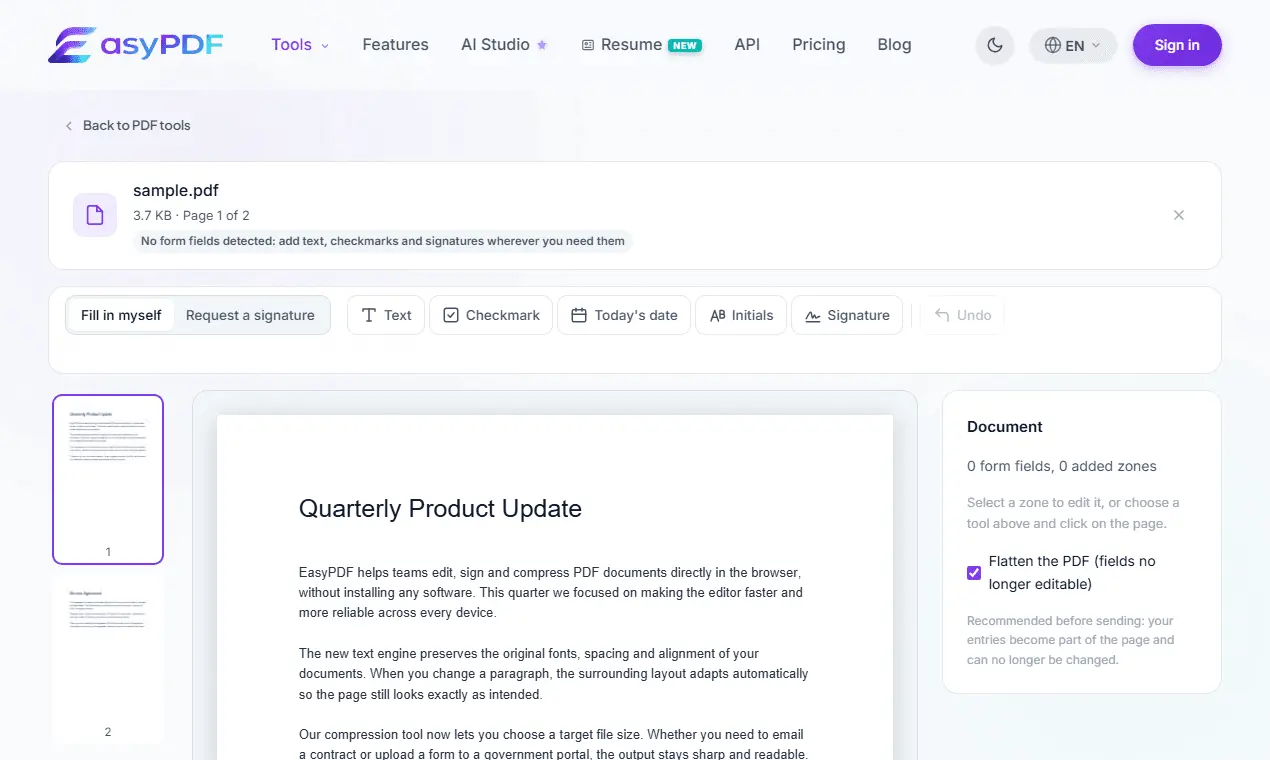Uncheck Flatten the PDF checkbox
Image resolution: width=1270 pixels, height=760 pixels.
click(974, 573)
